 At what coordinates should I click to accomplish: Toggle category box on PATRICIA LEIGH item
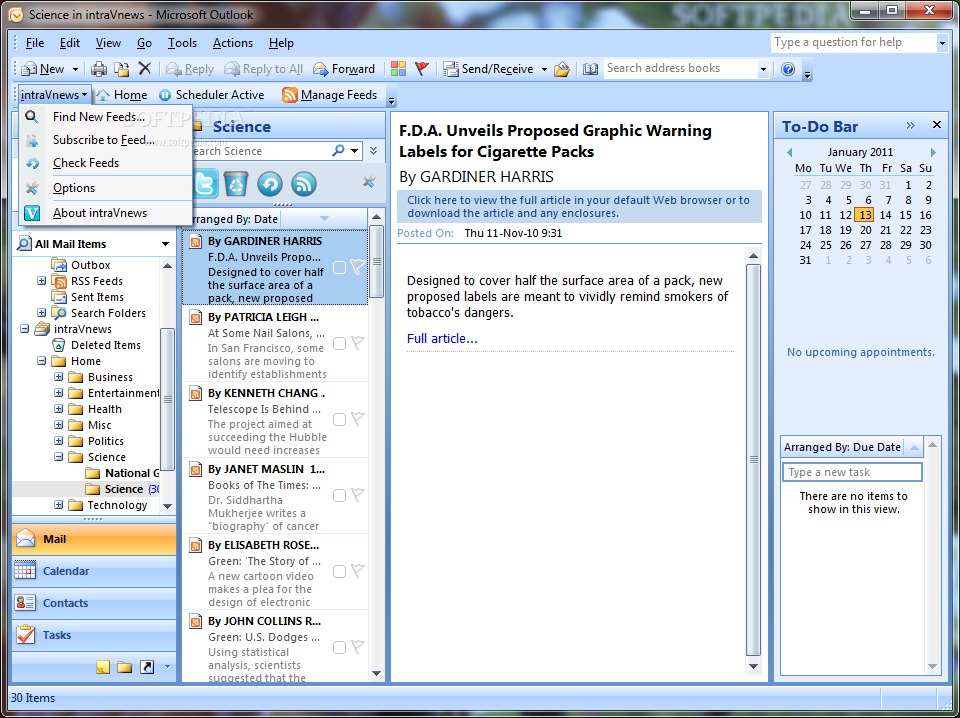[339, 343]
